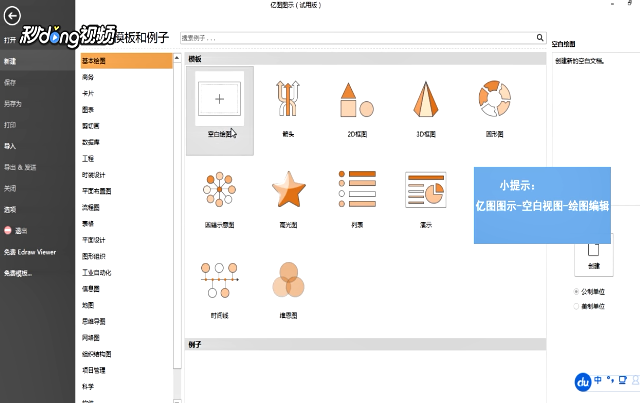The image size is (640, 403).
Task: Open the 打开 (Open) menu item
Action: [10, 40]
